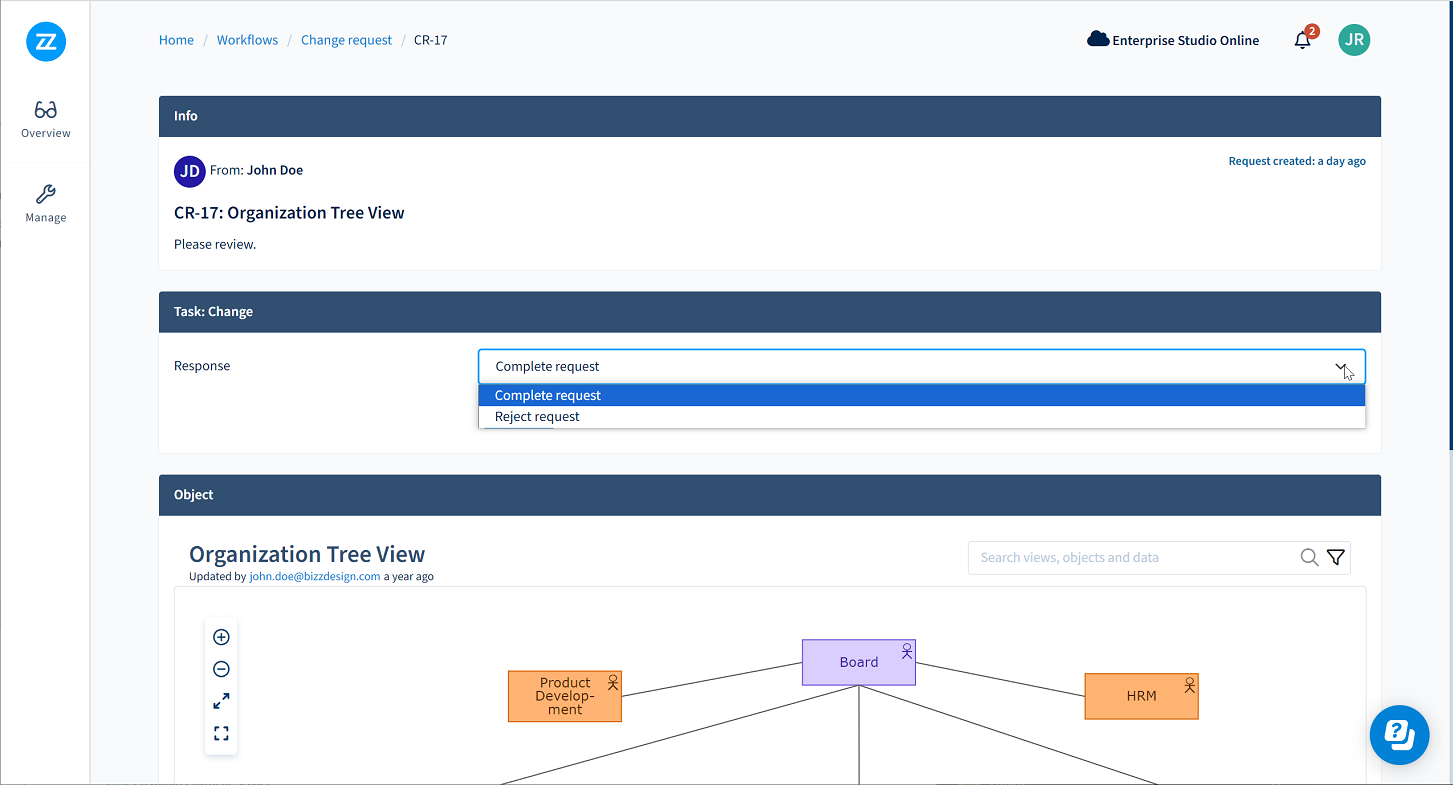Open the Change request breadcrumb link

tap(346, 40)
